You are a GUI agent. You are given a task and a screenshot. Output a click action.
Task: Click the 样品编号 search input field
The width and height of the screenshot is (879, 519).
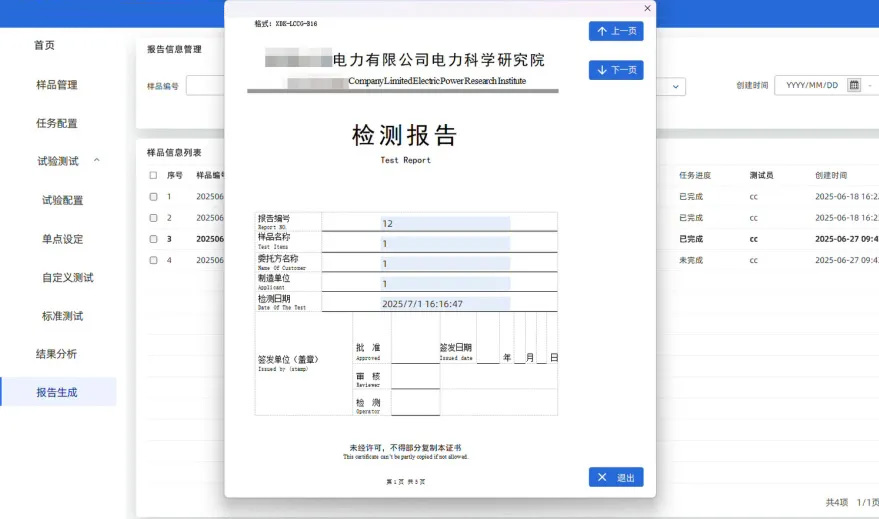coord(205,86)
